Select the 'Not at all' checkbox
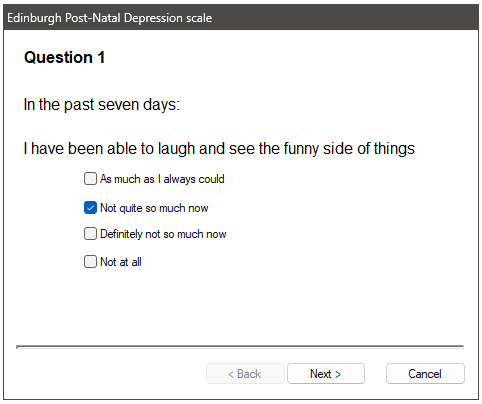Image resolution: width=482 pixels, height=404 pixels. (x=90, y=262)
